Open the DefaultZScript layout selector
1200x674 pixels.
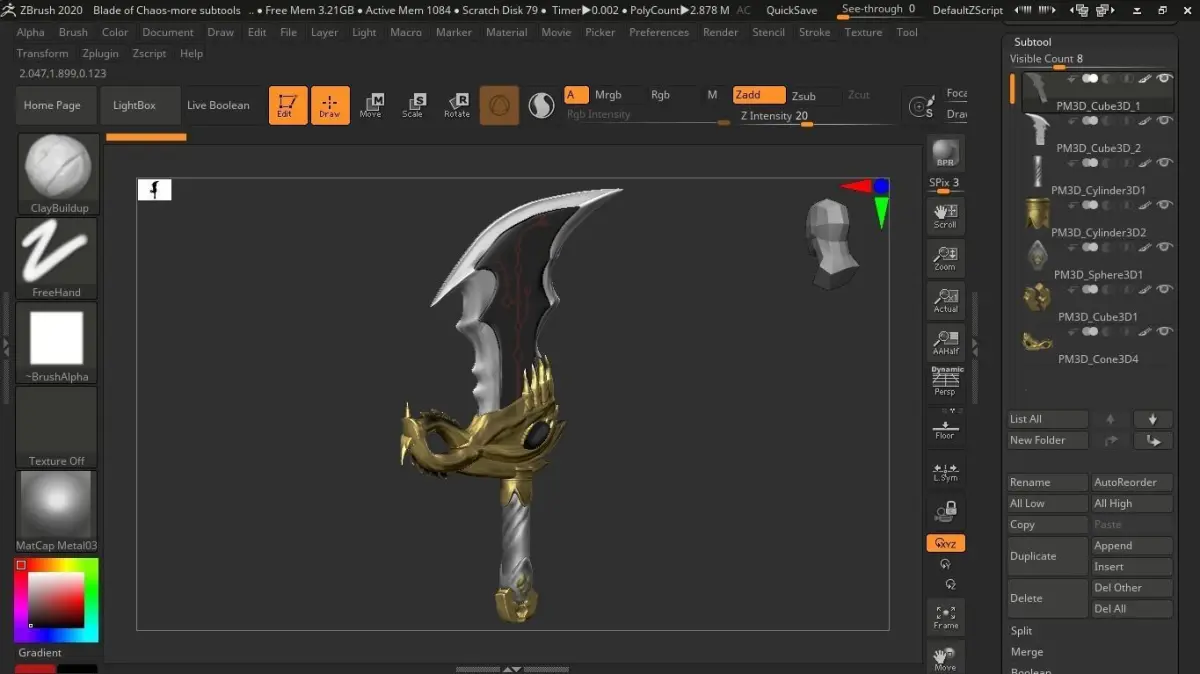pos(967,10)
